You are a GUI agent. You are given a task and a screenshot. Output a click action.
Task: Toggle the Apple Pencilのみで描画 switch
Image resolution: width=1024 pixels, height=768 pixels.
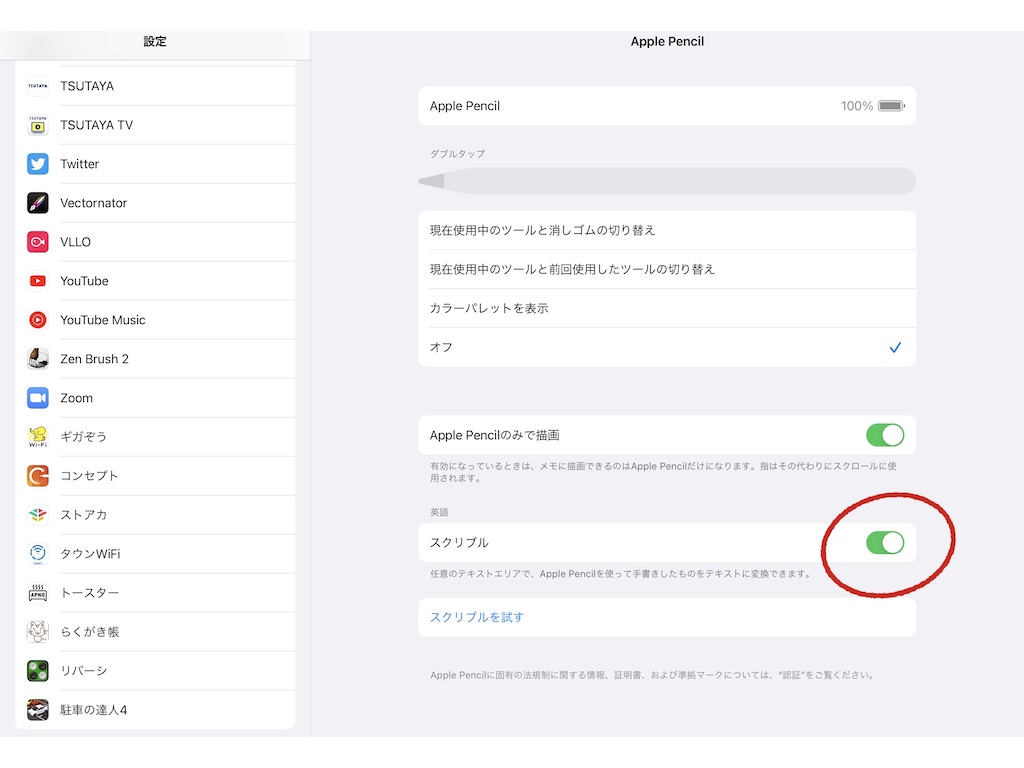coord(884,435)
